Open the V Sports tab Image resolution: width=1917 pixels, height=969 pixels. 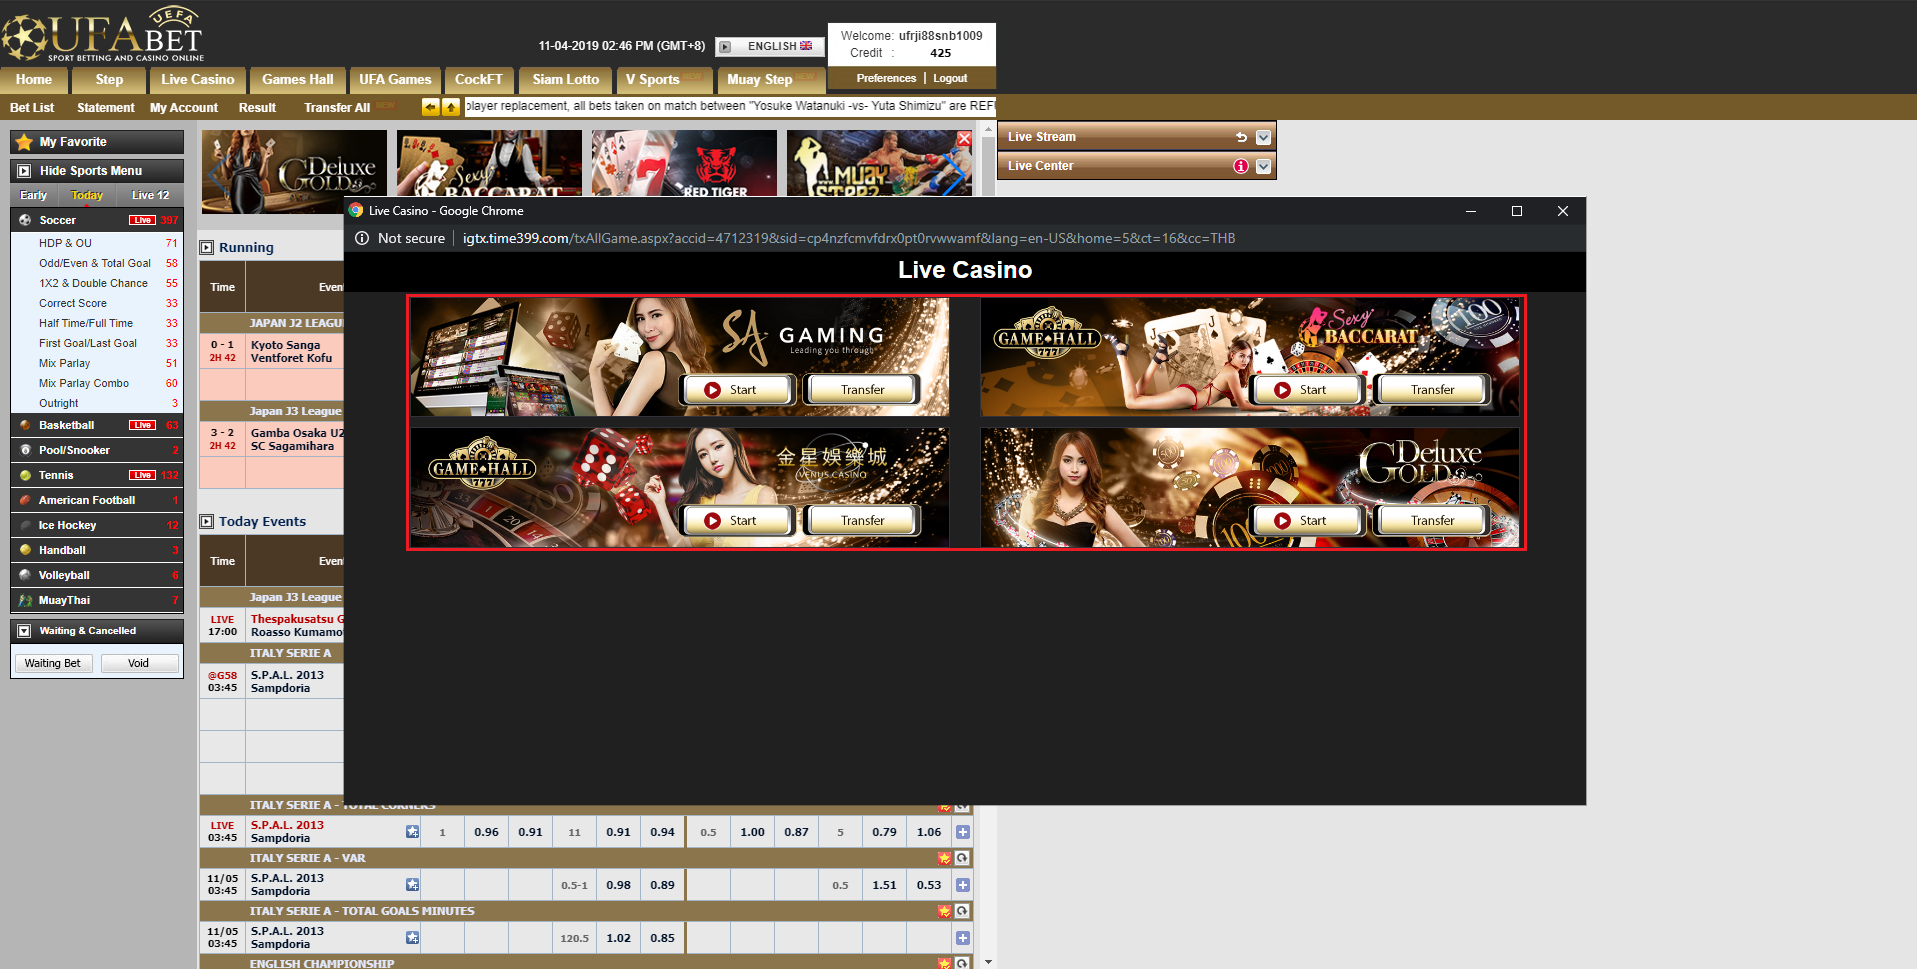tap(663, 80)
